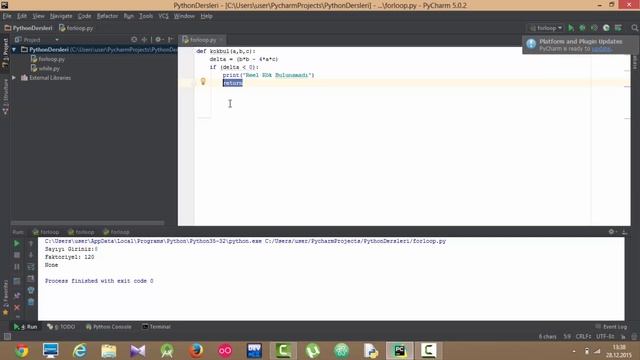Open the VCS menu
This screenshot has width=640, height=360.
(163, 16)
